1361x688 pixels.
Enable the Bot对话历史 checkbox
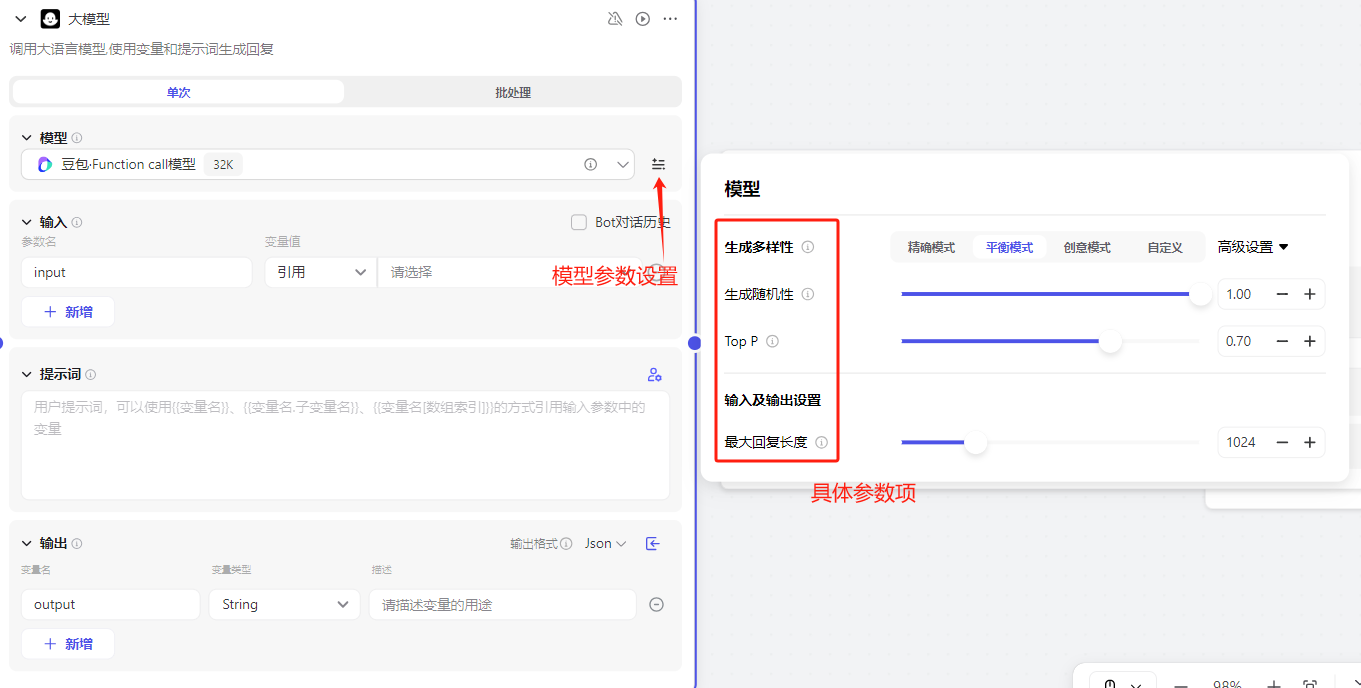point(579,222)
